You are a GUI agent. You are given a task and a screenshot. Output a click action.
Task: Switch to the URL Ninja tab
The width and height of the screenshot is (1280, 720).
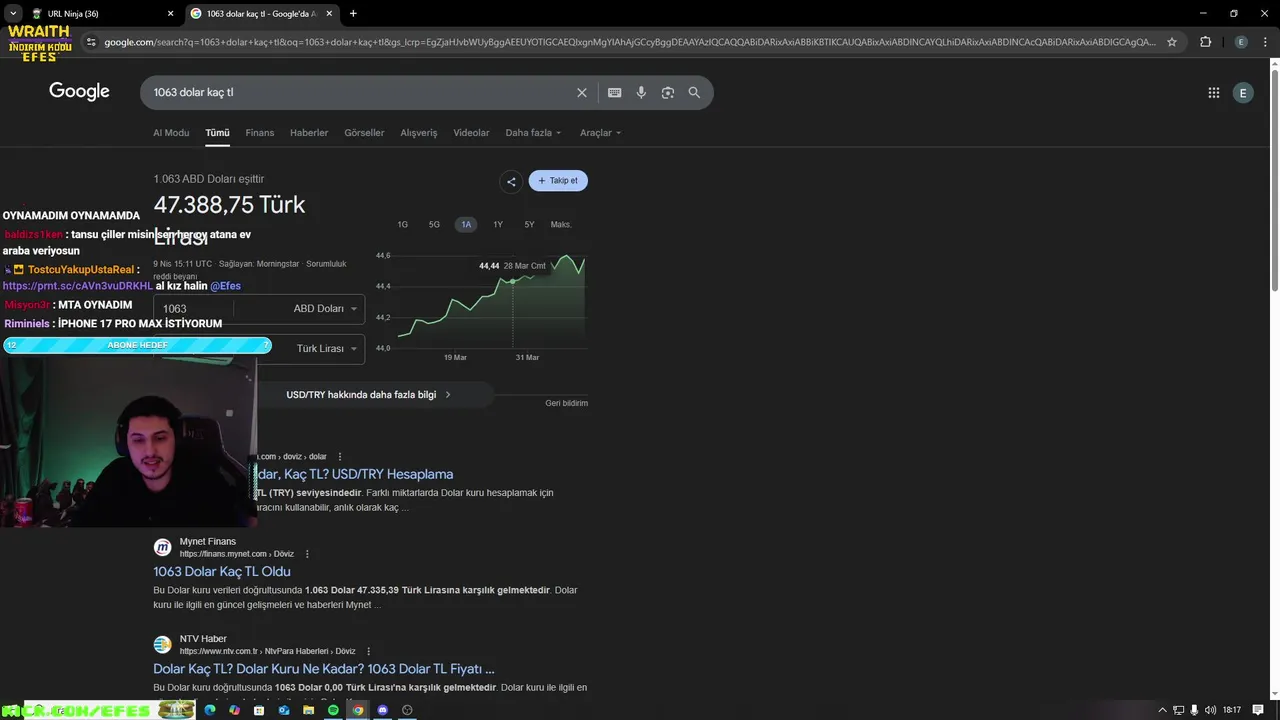(x=100, y=13)
